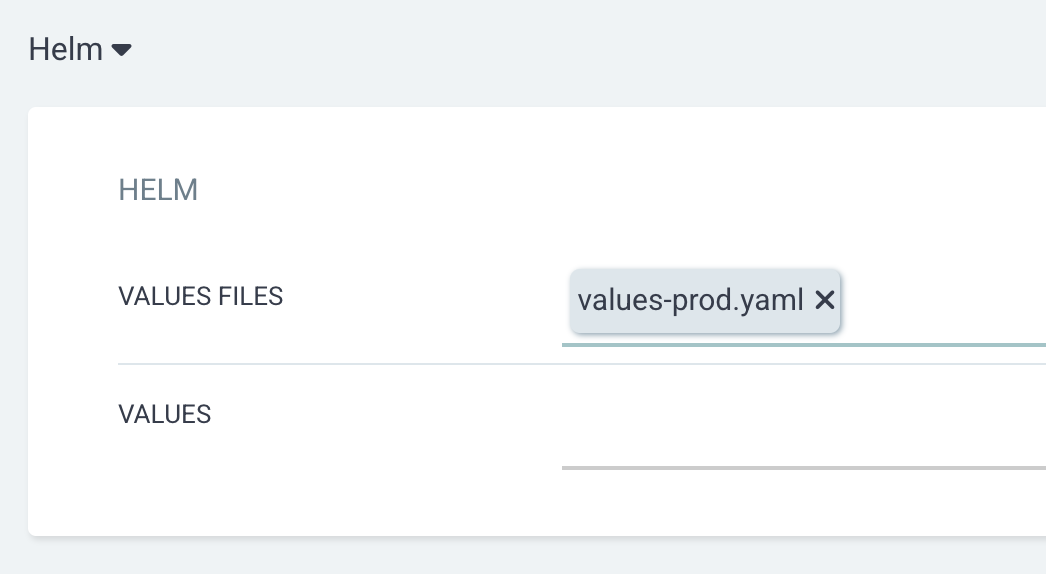Click the gray background below the Helm card

point(534,556)
